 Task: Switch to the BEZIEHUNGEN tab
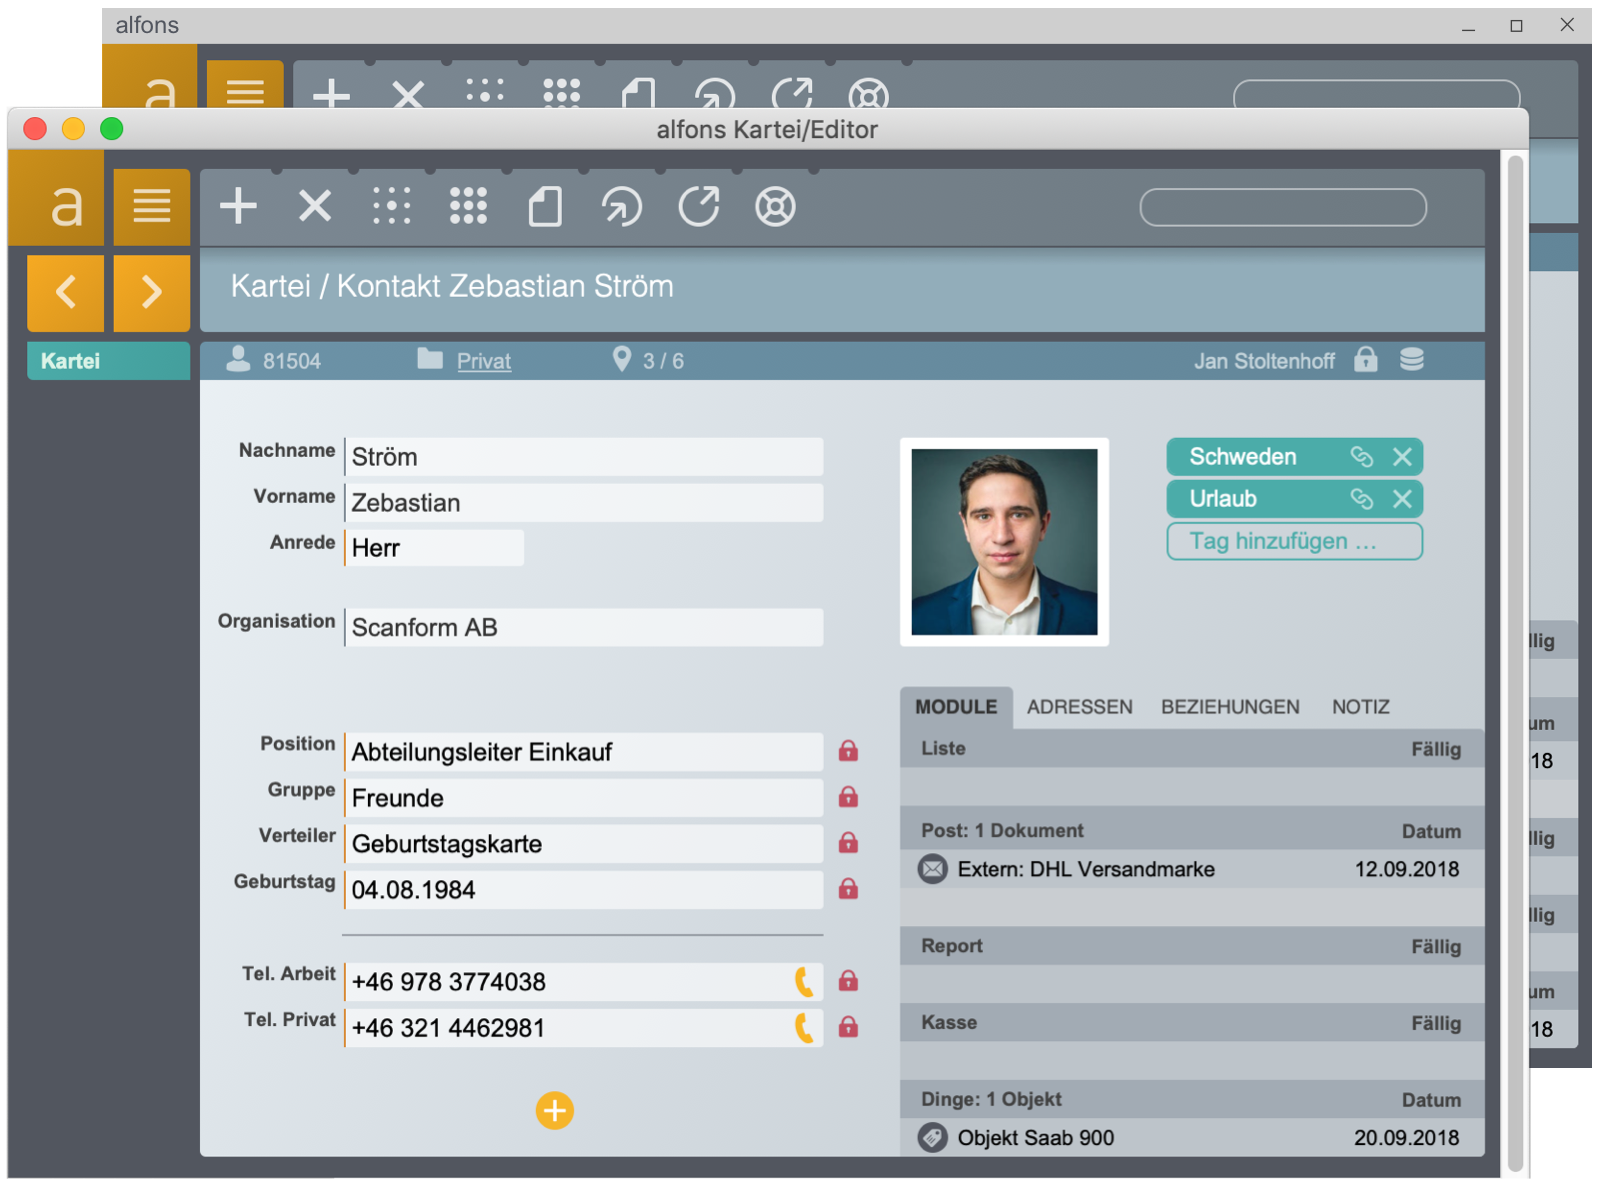(x=1230, y=707)
